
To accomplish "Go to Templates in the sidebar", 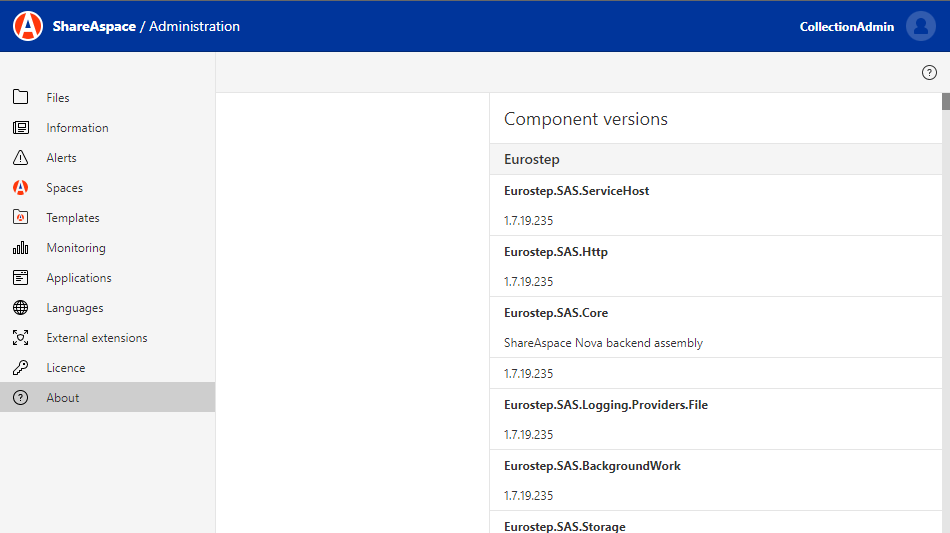I will 73,218.
